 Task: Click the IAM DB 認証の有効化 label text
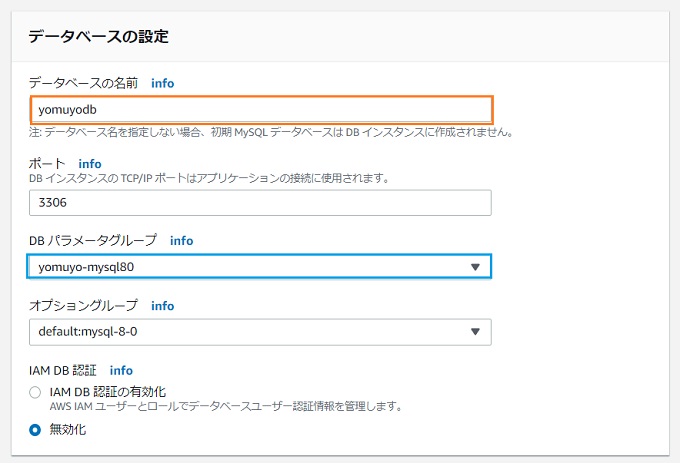click(108, 392)
